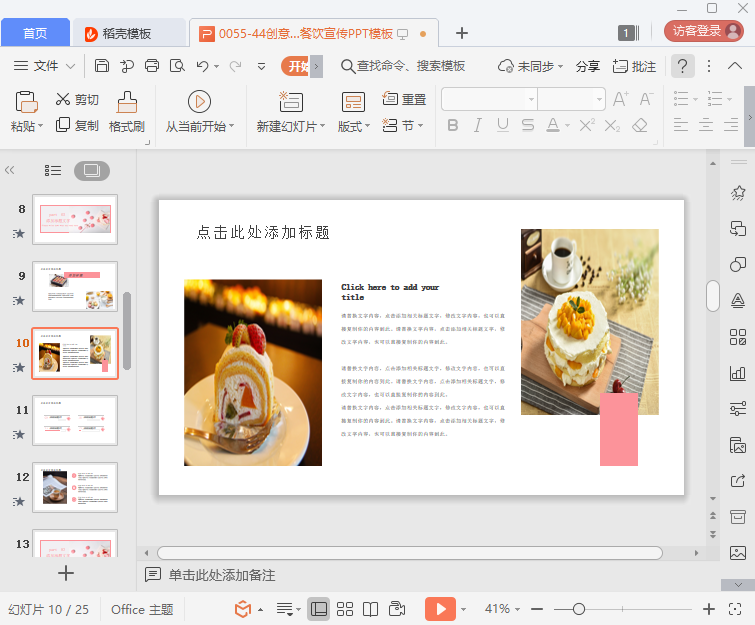The width and height of the screenshot is (755, 625).
Task: Add new slide with panel plus button
Action: (66, 573)
